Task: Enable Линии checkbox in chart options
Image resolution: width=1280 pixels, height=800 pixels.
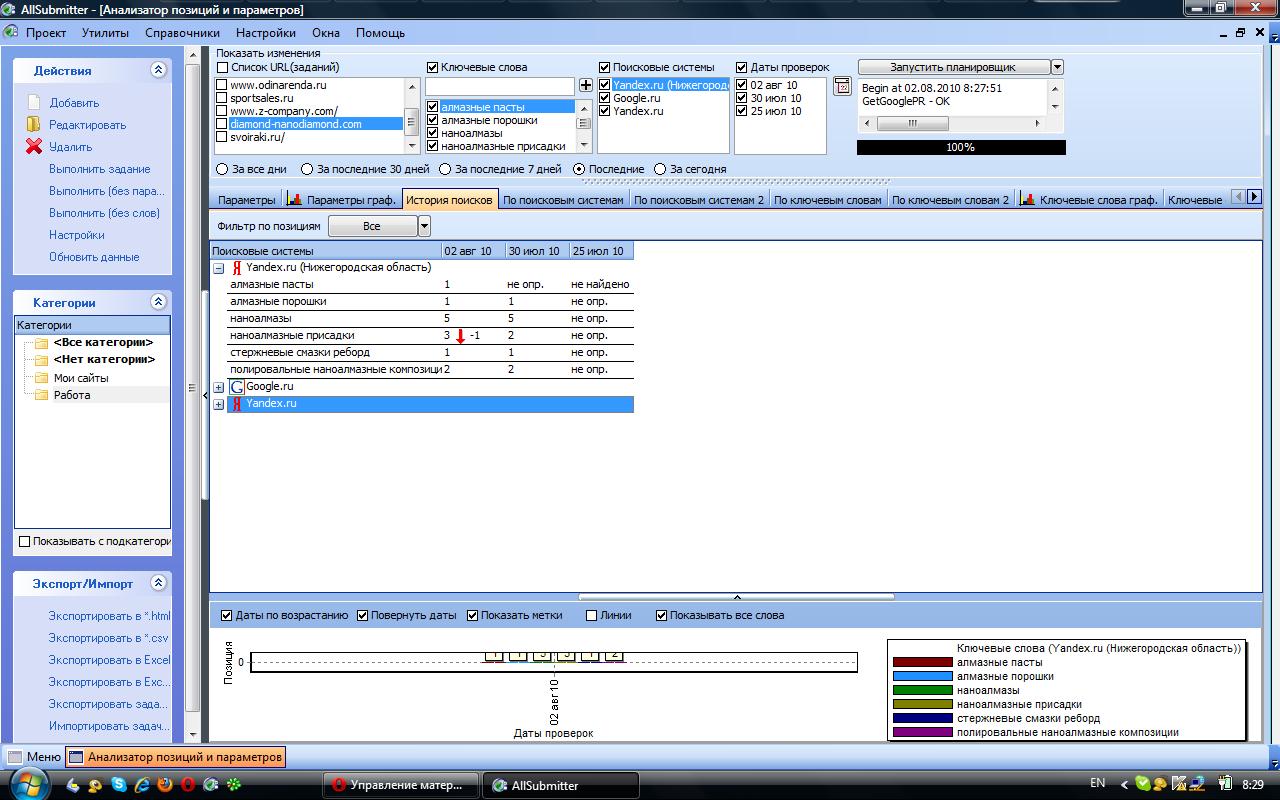Action: point(592,616)
